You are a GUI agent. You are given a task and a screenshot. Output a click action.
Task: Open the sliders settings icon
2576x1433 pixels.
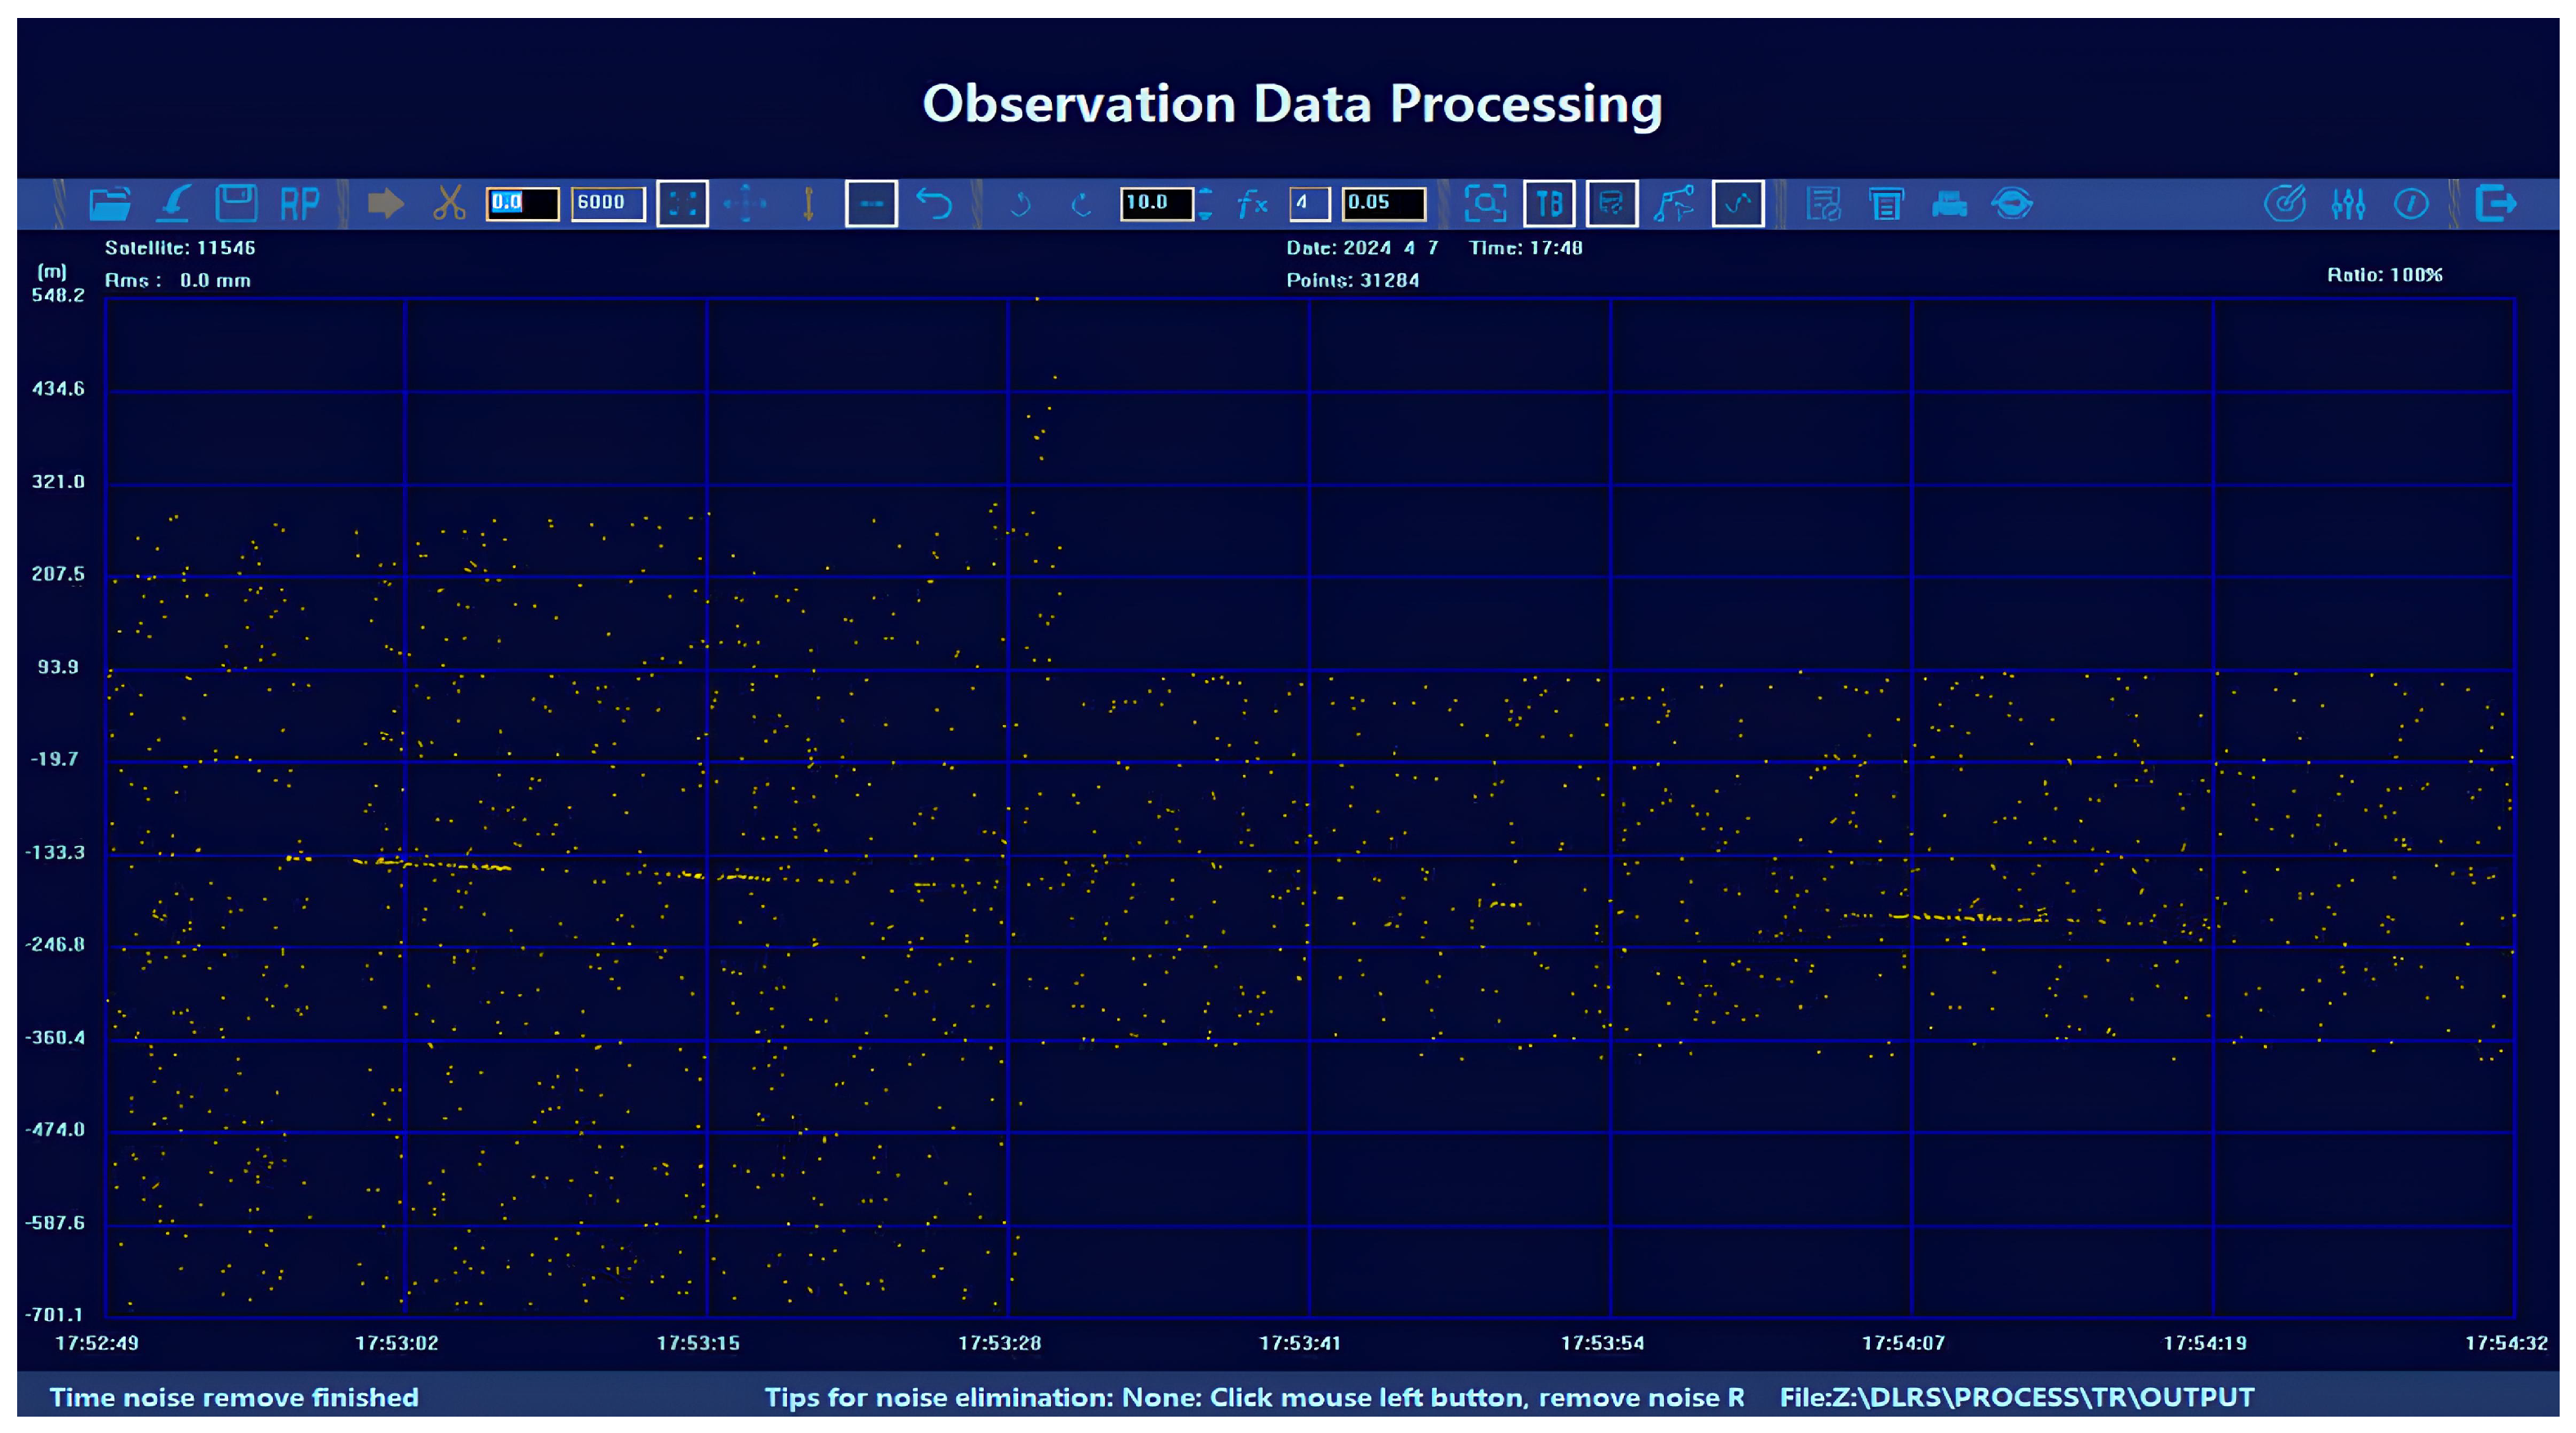tap(2348, 204)
